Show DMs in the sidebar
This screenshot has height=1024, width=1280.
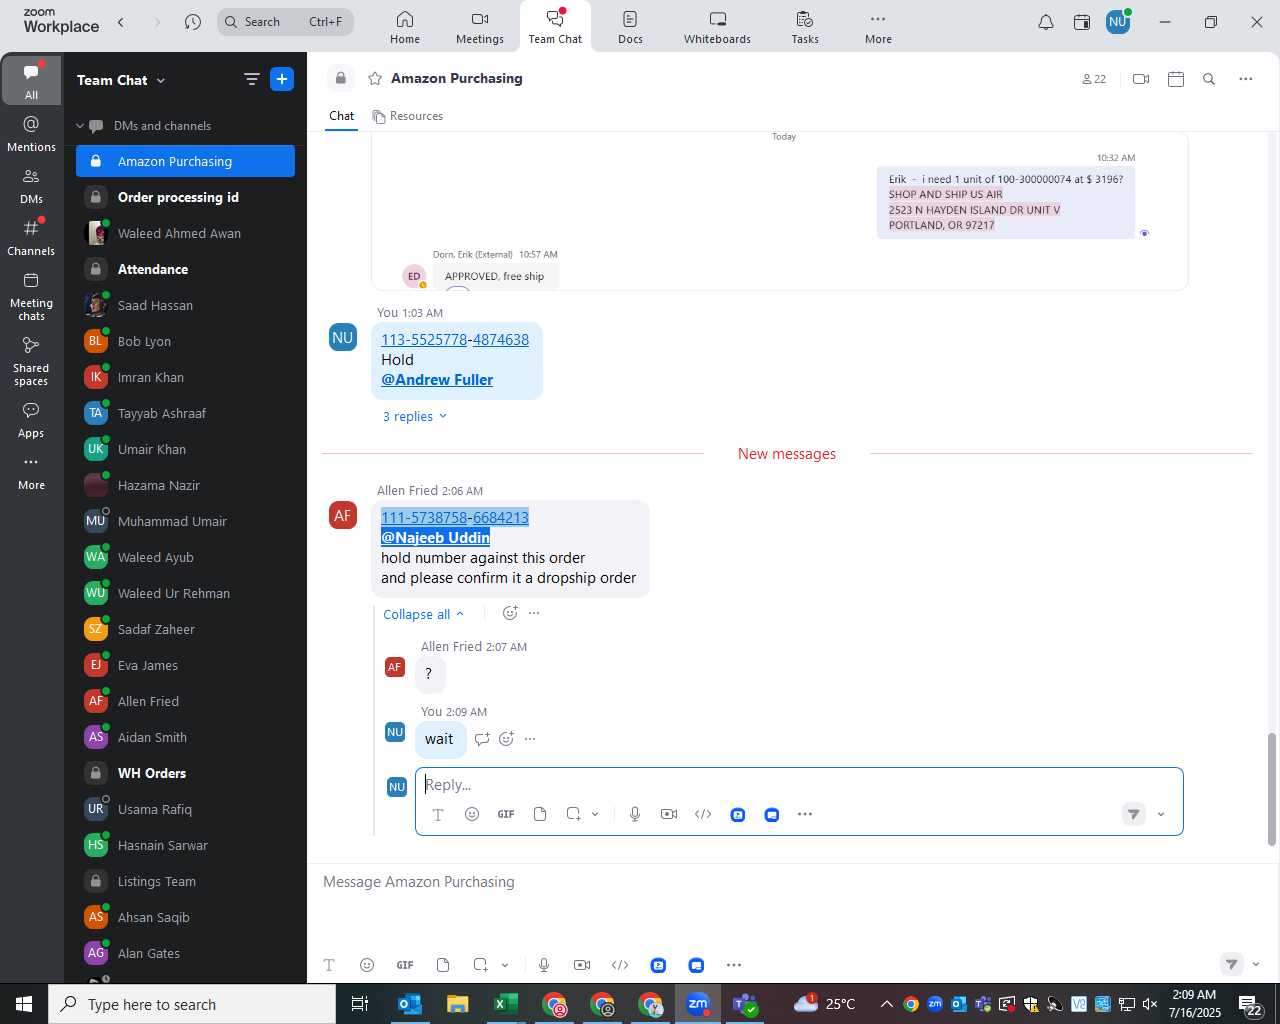[x=32, y=186]
